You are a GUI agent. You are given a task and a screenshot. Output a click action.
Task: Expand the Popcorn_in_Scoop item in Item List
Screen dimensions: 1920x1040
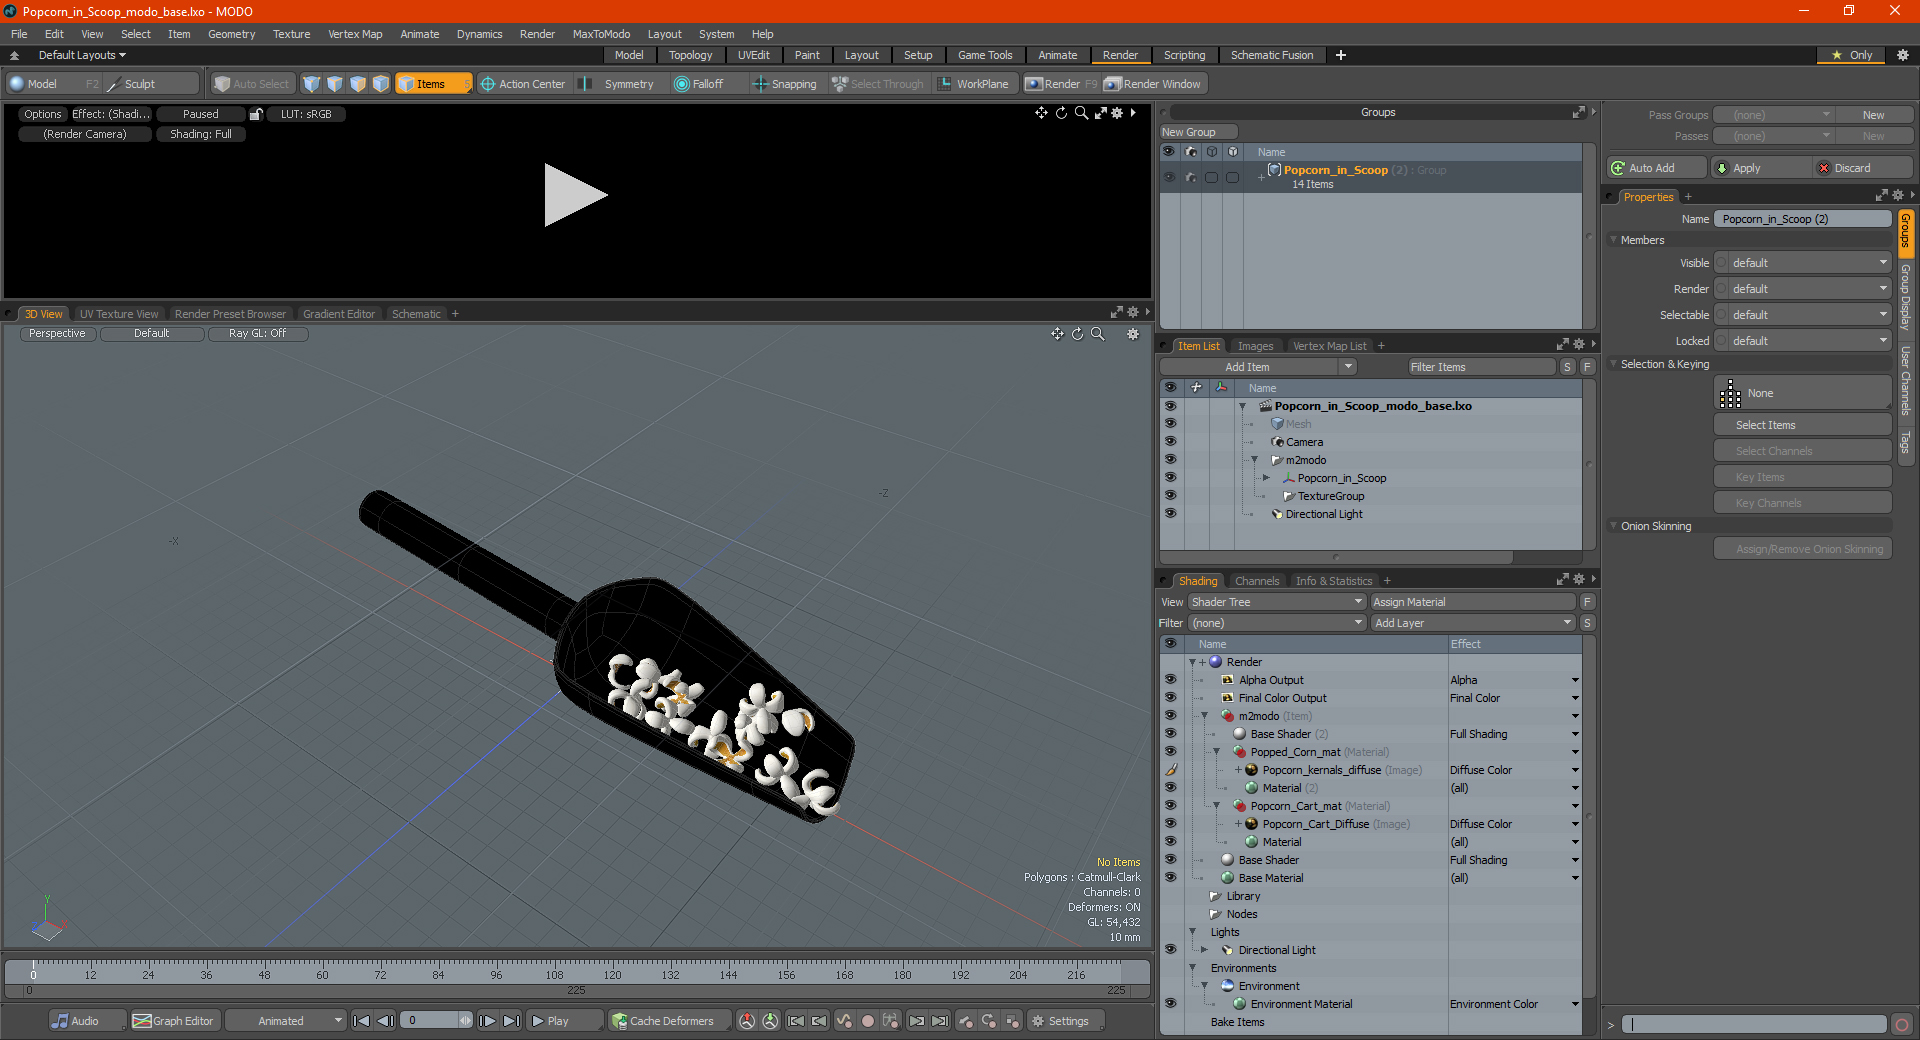(x=1266, y=478)
